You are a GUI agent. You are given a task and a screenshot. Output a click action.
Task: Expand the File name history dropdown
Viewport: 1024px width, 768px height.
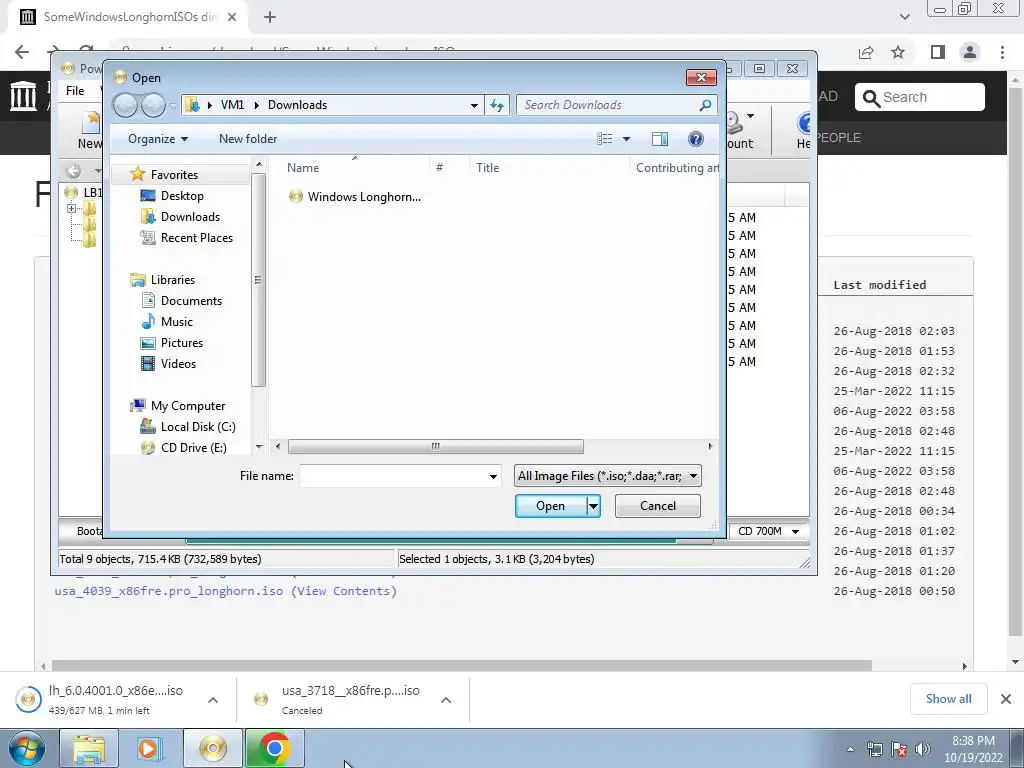click(493, 476)
